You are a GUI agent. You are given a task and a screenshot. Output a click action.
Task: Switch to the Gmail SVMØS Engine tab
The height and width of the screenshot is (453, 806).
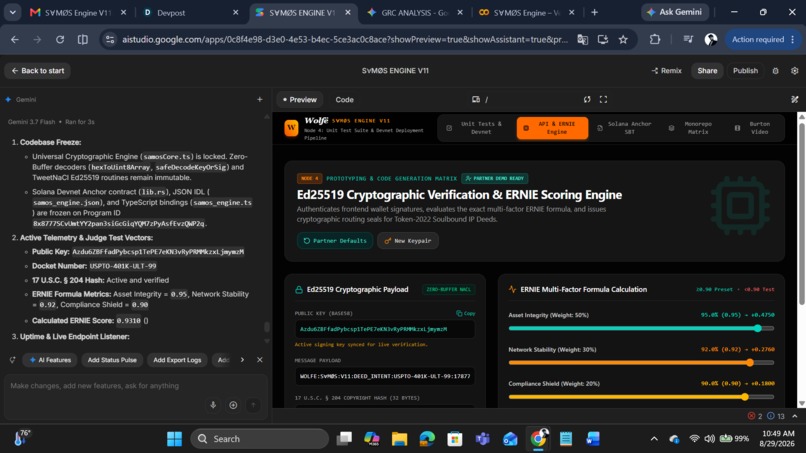point(77,13)
